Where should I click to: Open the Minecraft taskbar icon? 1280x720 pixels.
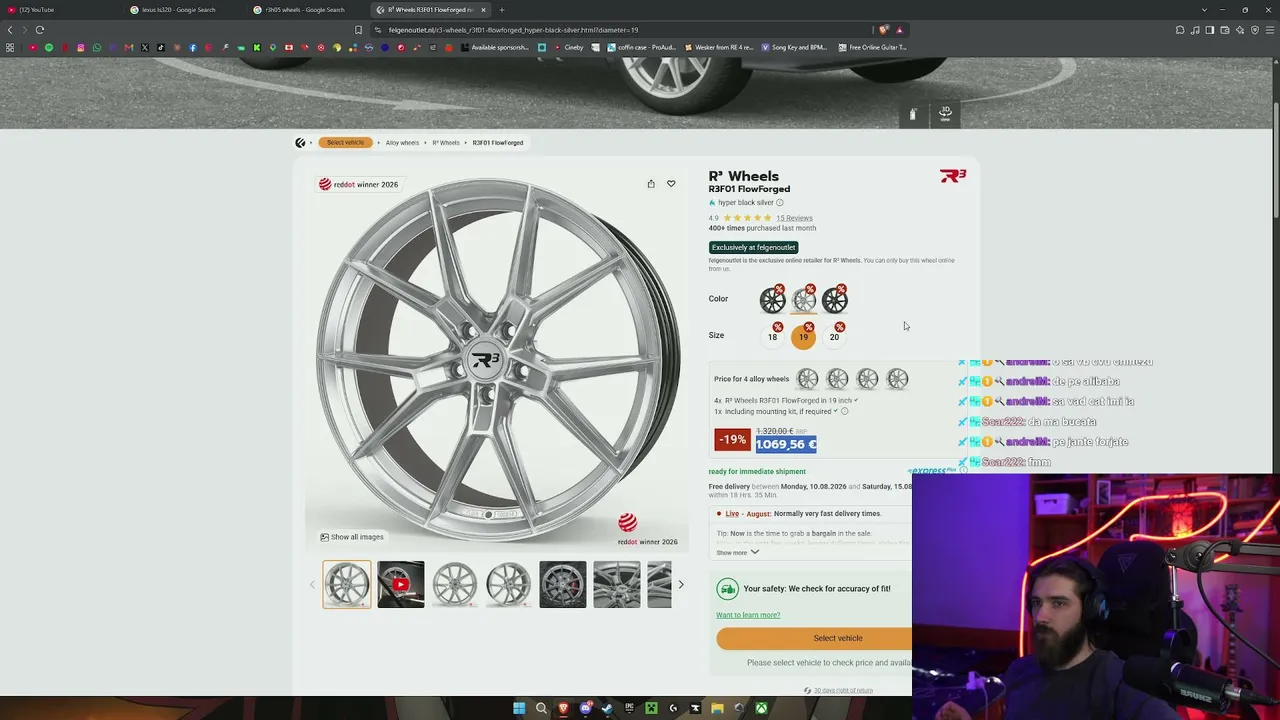pyautogui.click(x=651, y=709)
